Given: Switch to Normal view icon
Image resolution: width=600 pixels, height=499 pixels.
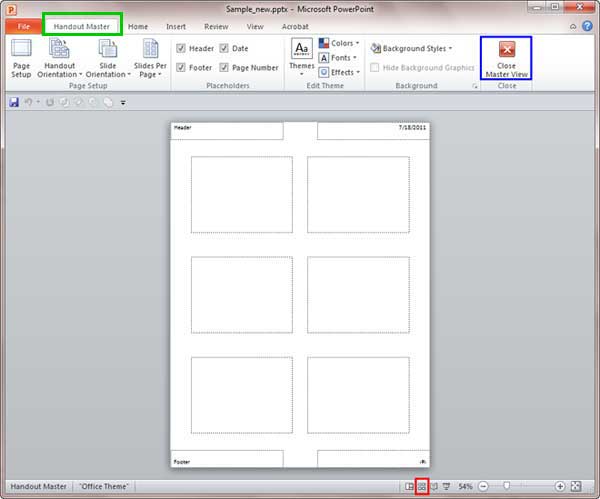Looking at the screenshot, I should click(x=409, y=486).
